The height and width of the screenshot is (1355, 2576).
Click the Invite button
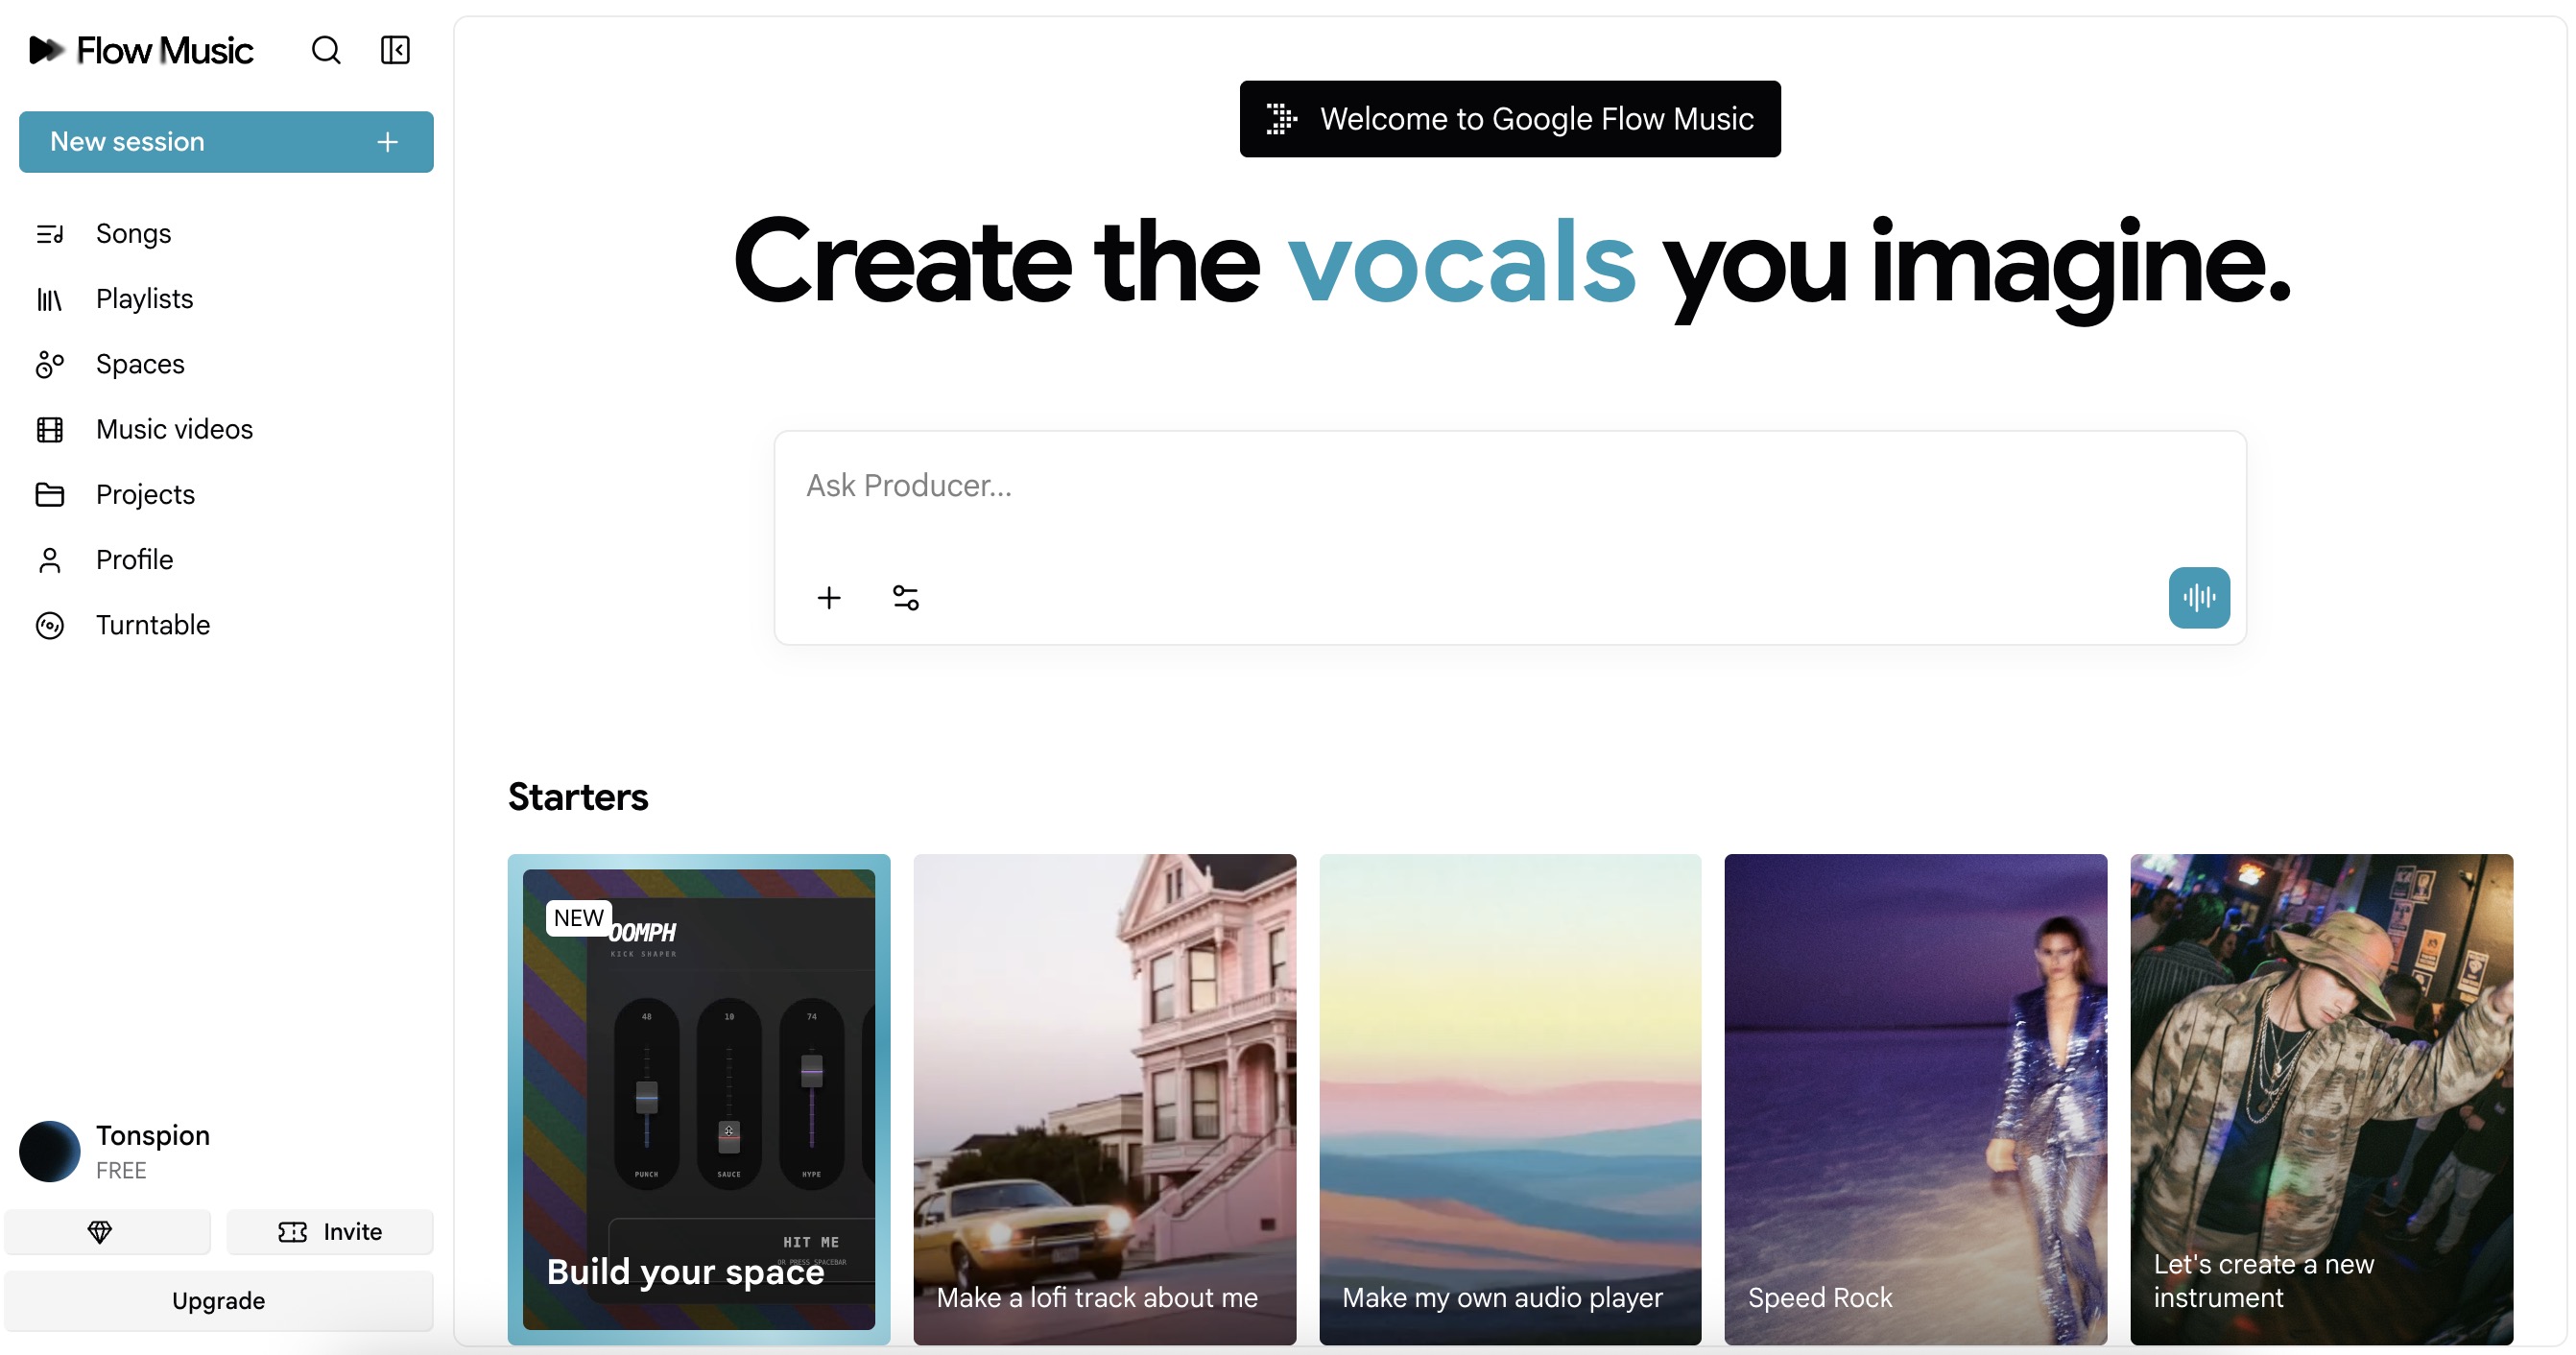(x=330, y=1232)
